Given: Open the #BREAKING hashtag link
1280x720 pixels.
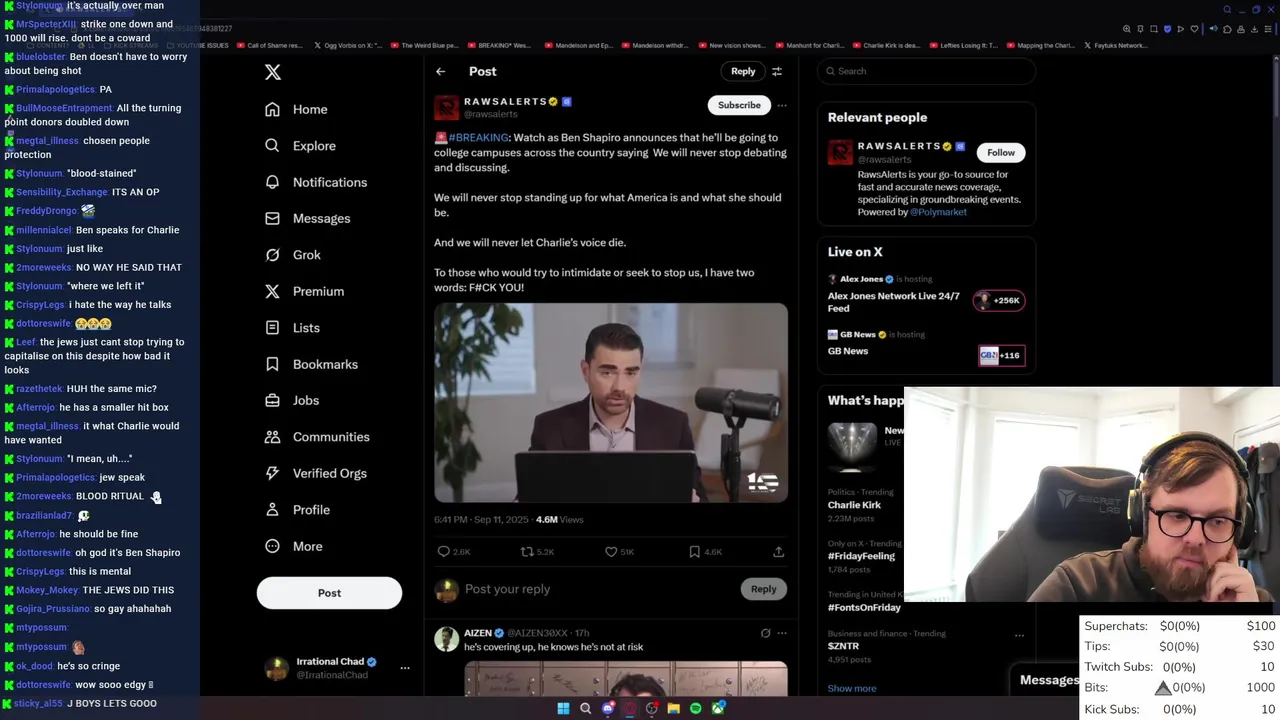Looking at the screenshot, I should pyautogui.click(x=479, y=137).
